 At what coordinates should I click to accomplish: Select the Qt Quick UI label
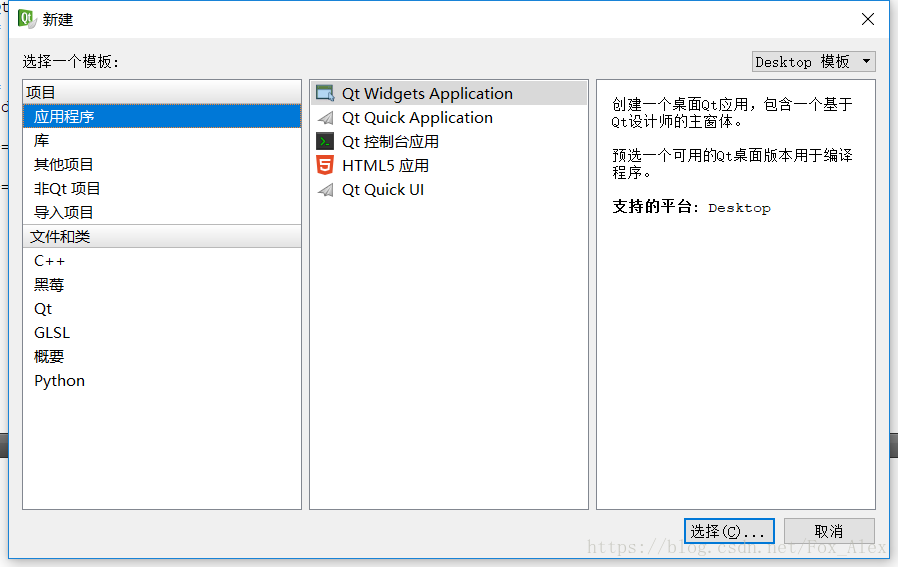(x=383, y=190)
